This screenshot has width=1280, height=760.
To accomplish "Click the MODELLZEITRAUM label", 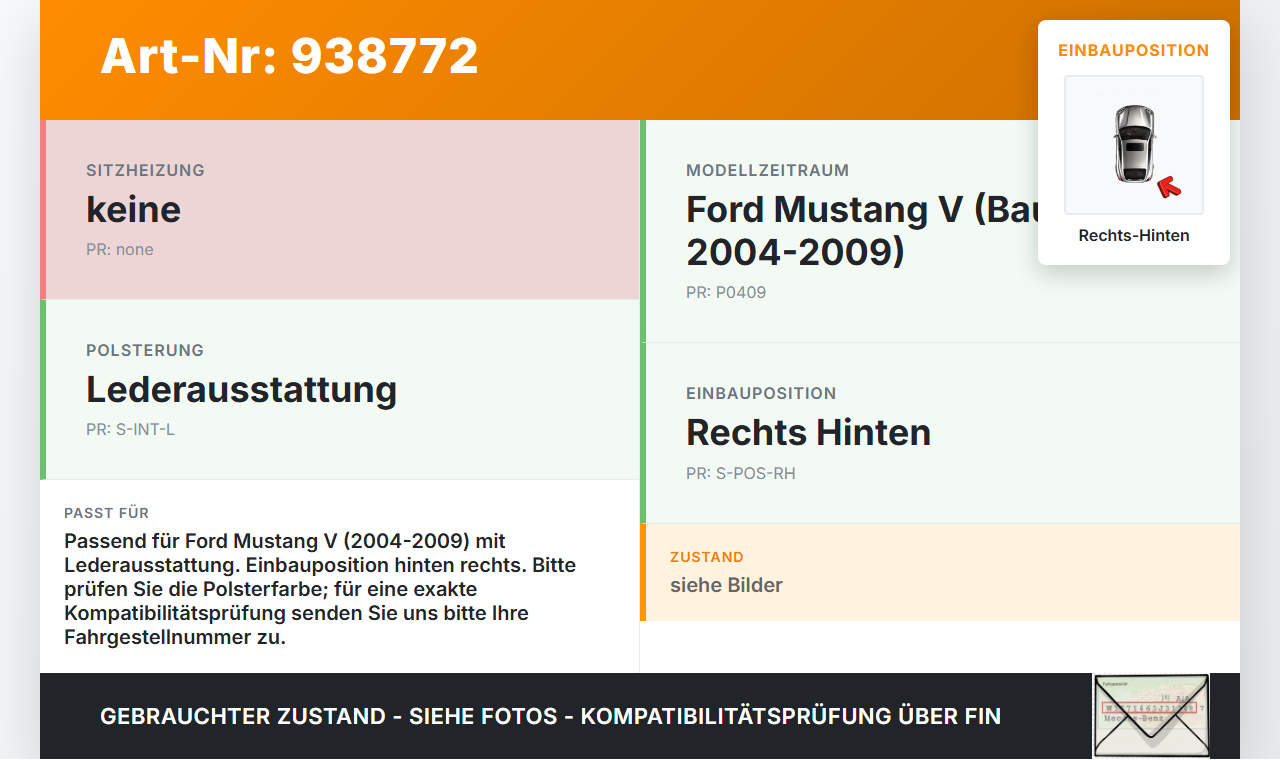I will [767, 170].
